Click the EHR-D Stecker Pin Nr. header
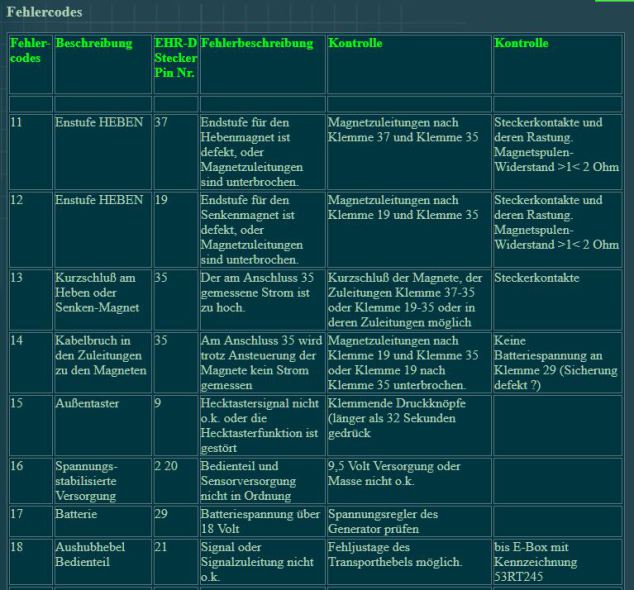 point(175,58)
